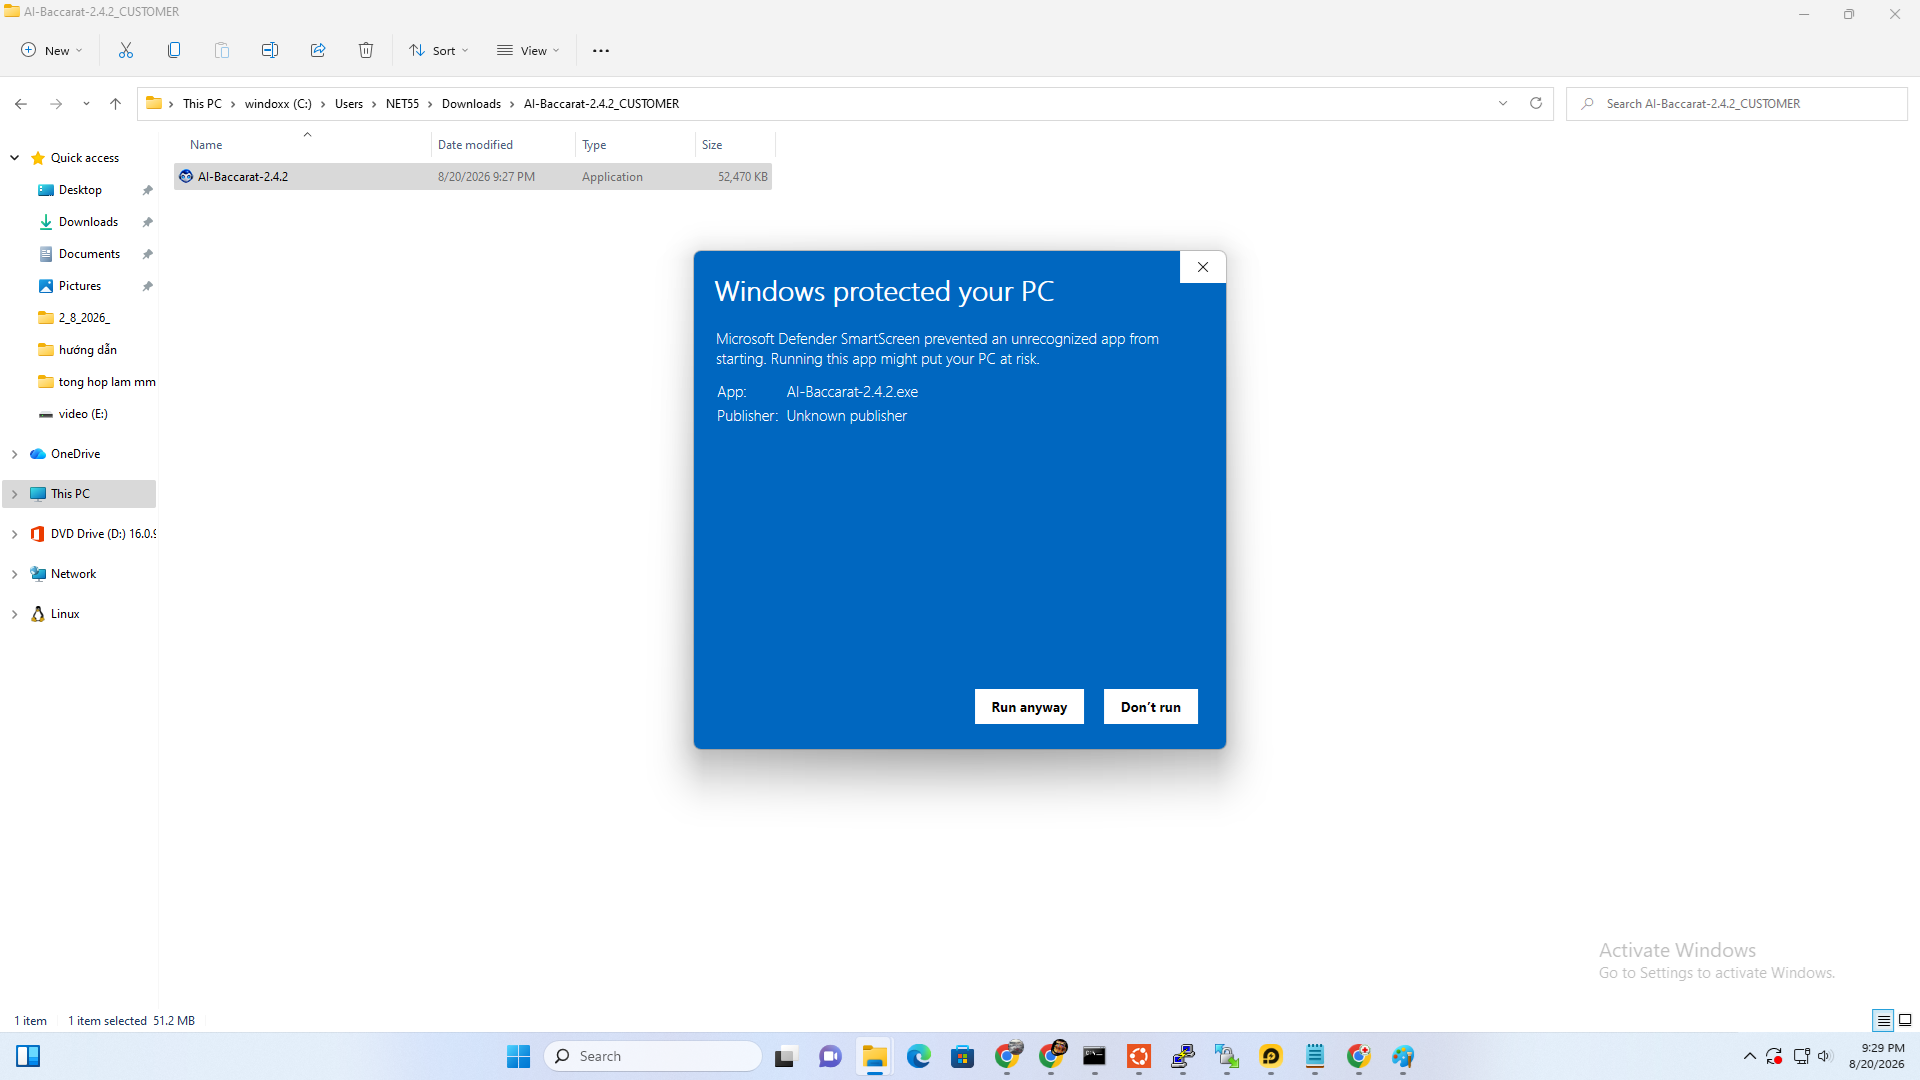Image resolution: width=1920 pixels, height=1080 pixels.
Task: Open recent locations dropdown arrow
Action: tap(86, 104)
